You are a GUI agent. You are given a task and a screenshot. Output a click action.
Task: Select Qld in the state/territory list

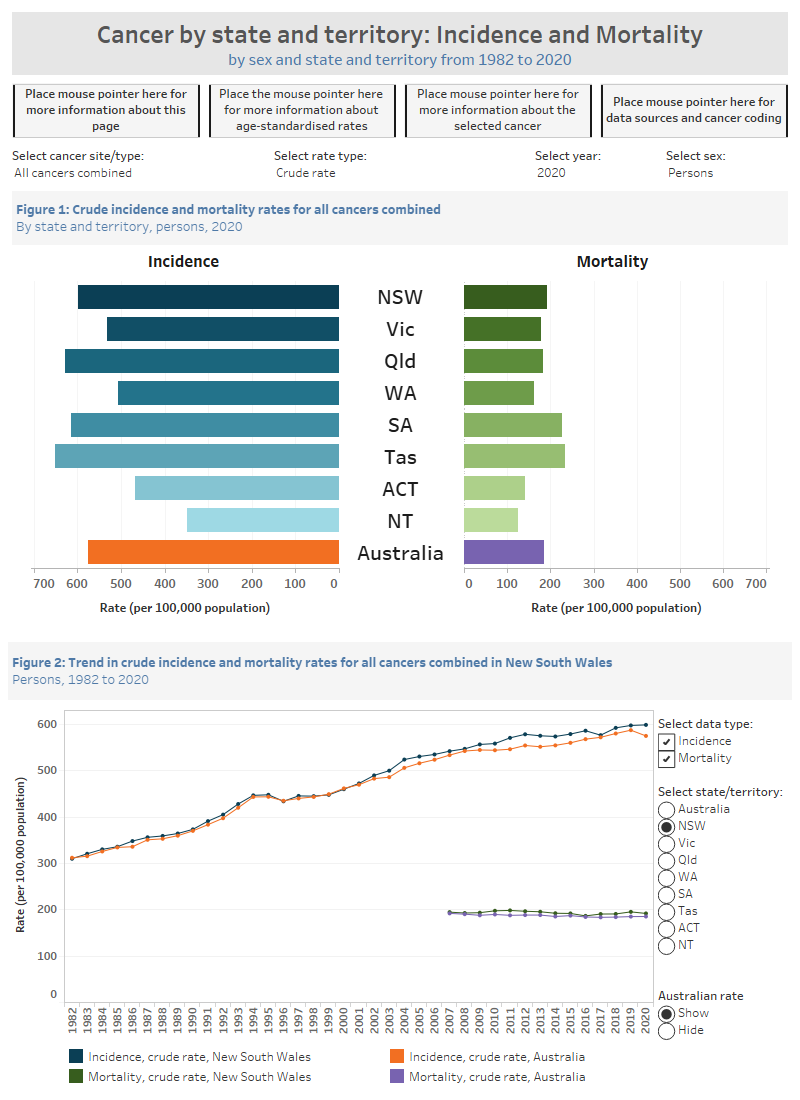[666, 860]
